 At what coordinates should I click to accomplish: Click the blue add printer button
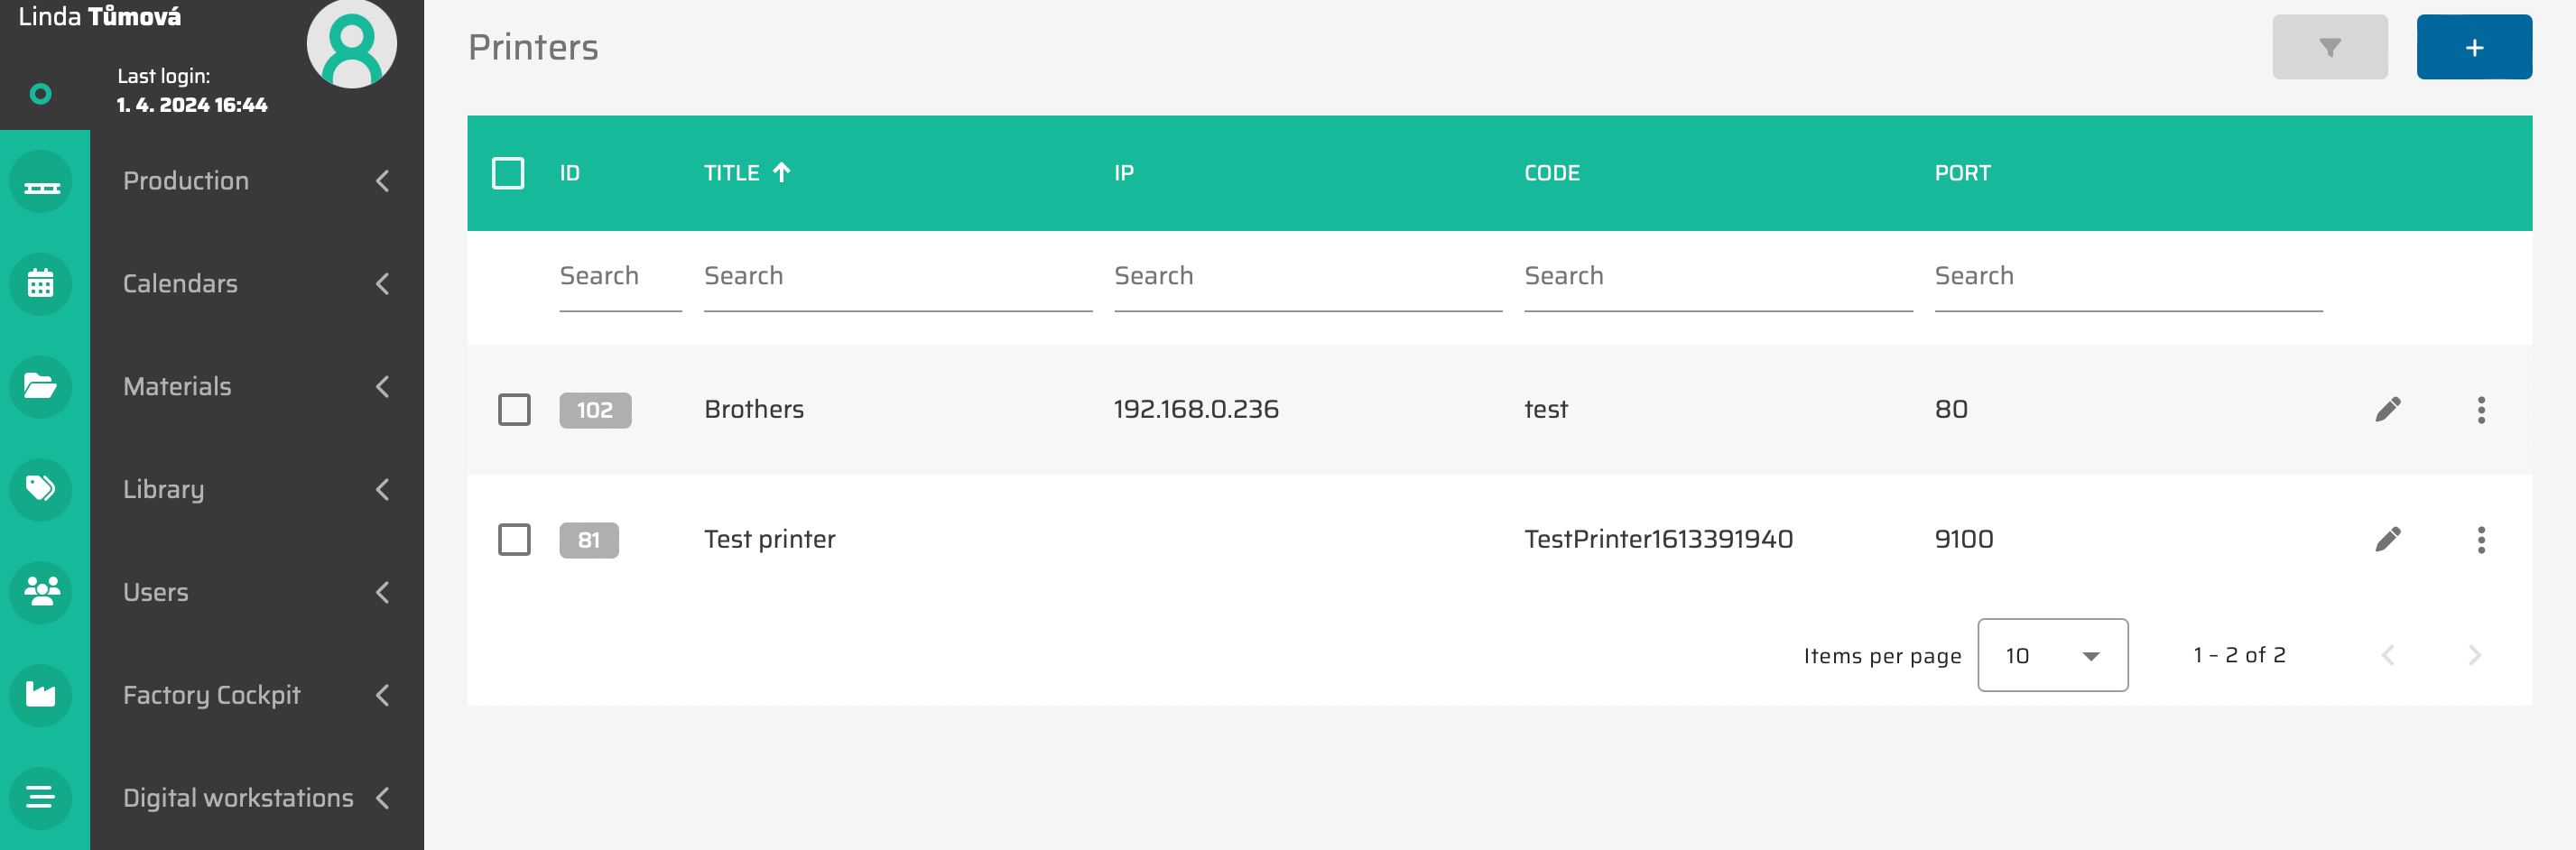click(2473, 47)
